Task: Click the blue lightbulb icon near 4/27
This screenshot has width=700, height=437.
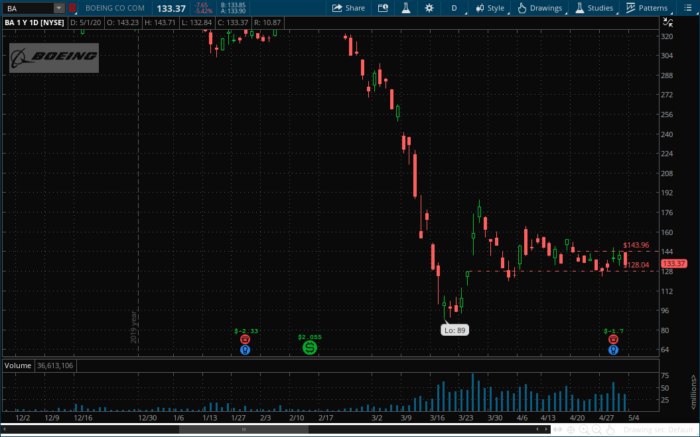Action: click(x=613, y=350)
